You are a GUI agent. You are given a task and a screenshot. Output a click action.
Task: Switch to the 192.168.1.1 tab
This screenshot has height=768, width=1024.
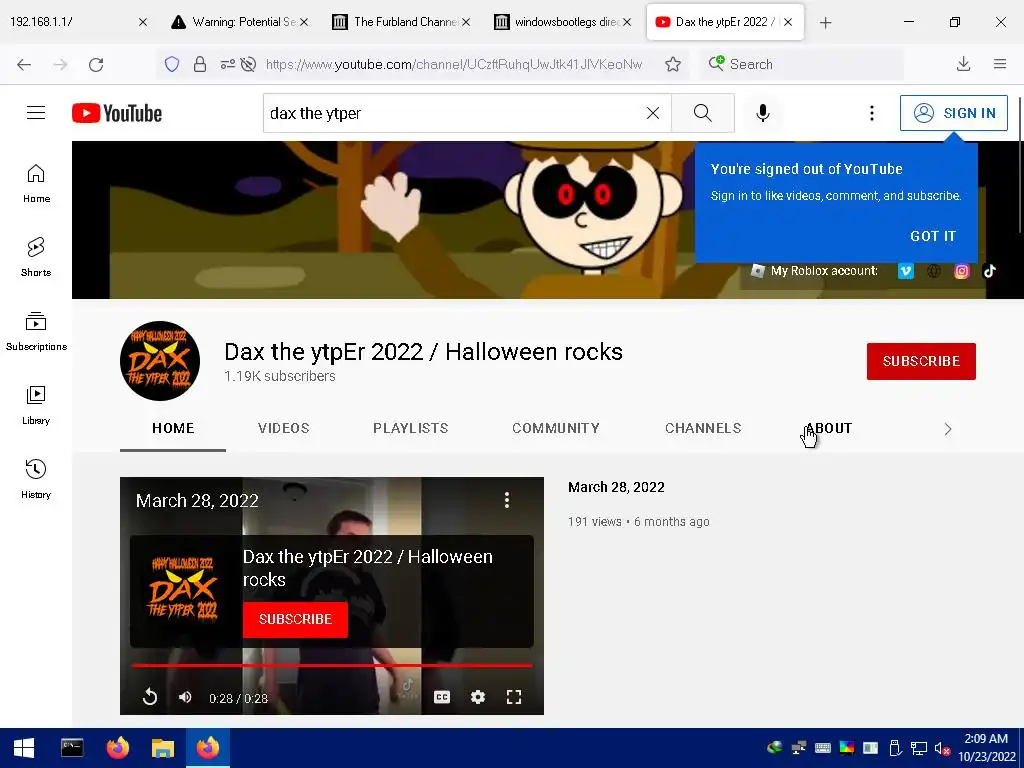[x=69, y=22]
